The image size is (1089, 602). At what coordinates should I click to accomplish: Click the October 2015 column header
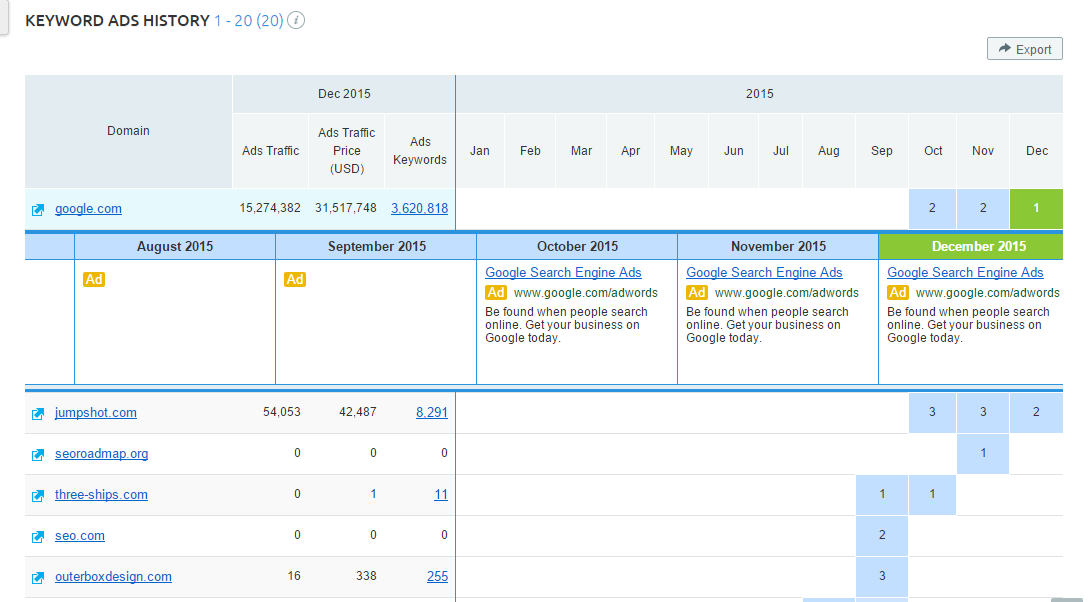(x=577, y=246)
